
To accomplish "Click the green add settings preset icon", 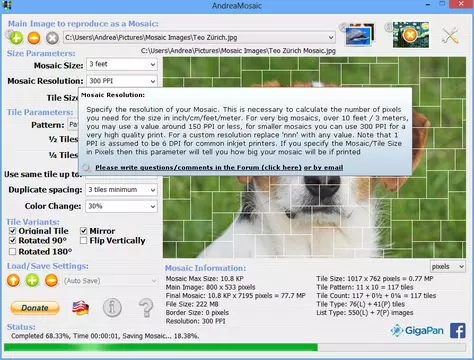I will point(32,281).
